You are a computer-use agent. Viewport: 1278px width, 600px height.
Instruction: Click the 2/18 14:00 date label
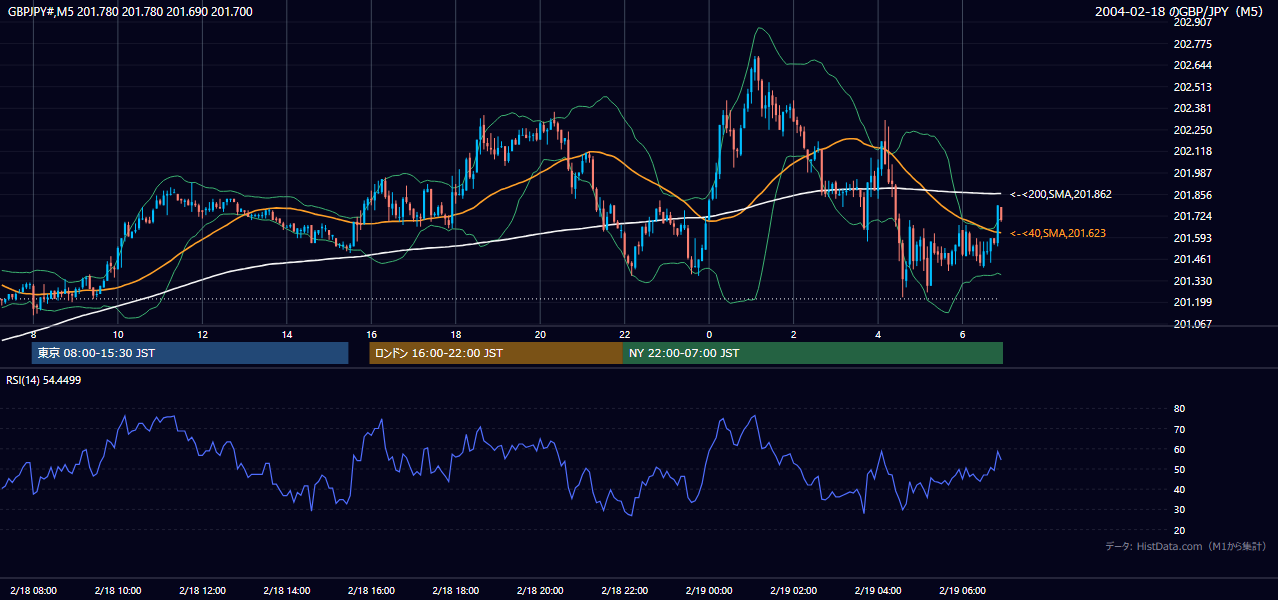(287, 590)
